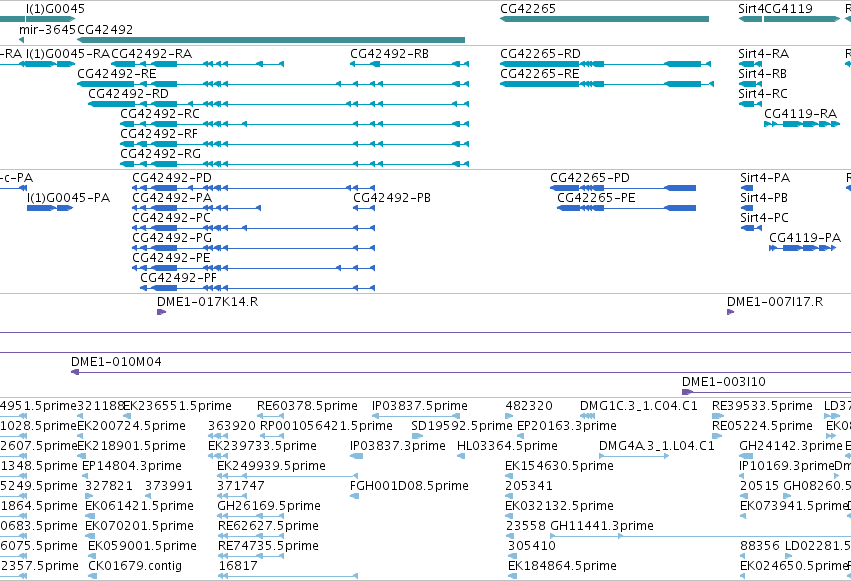Select EST EK239733.5prime
Image resolution: width=851 pixels, height=581 pixels.
[218, 456]
